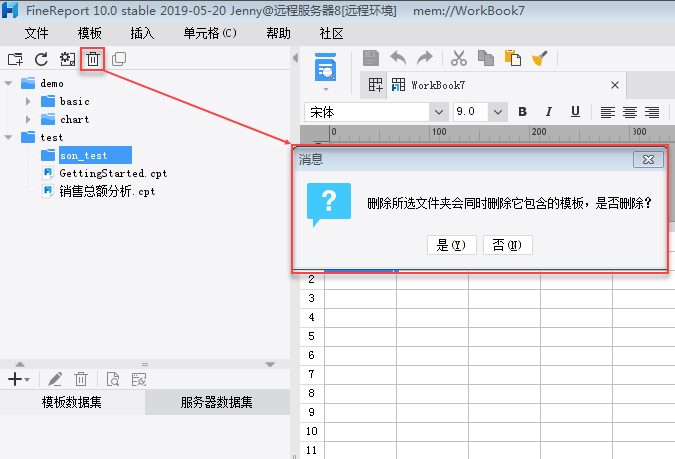This screenshot has width=675, height=459.
Task: Click the pencil edit dataset icon
Action: tap(55, 379)
